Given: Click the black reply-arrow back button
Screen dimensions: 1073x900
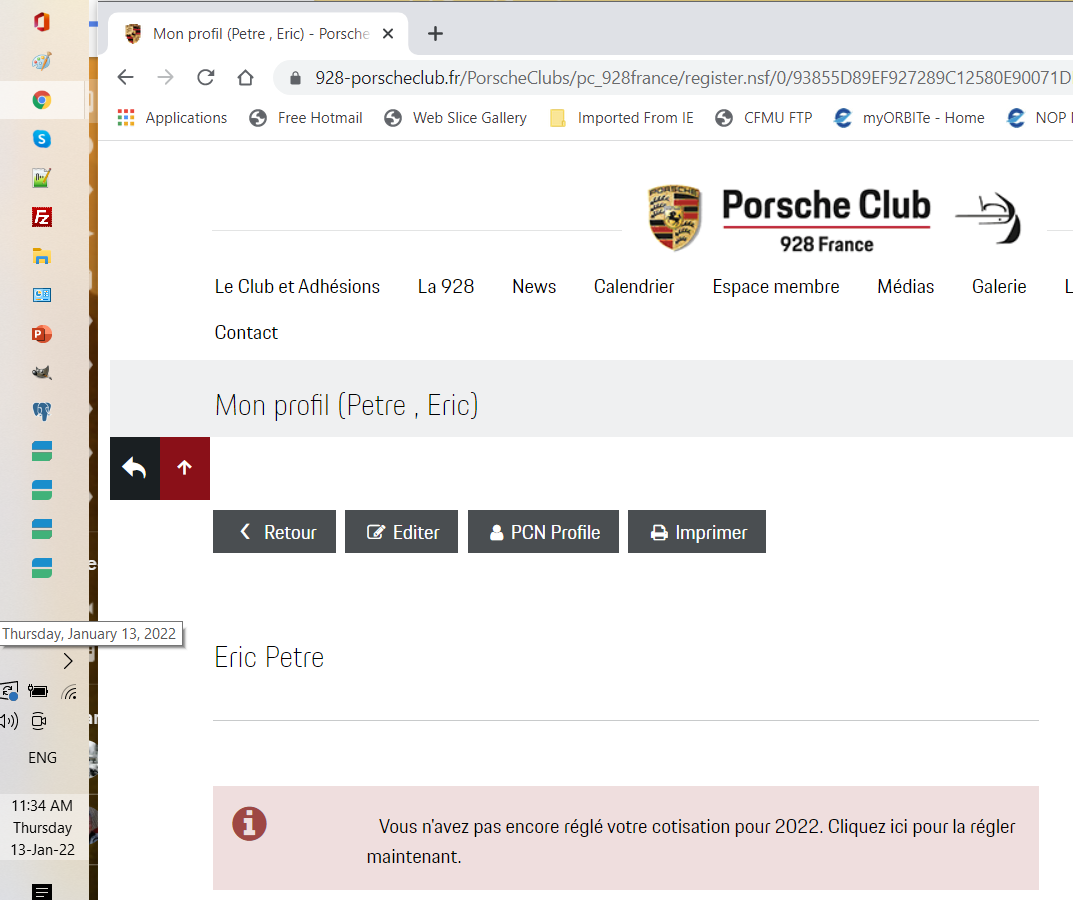Looking at the screenshot, I should click(135, 468).
